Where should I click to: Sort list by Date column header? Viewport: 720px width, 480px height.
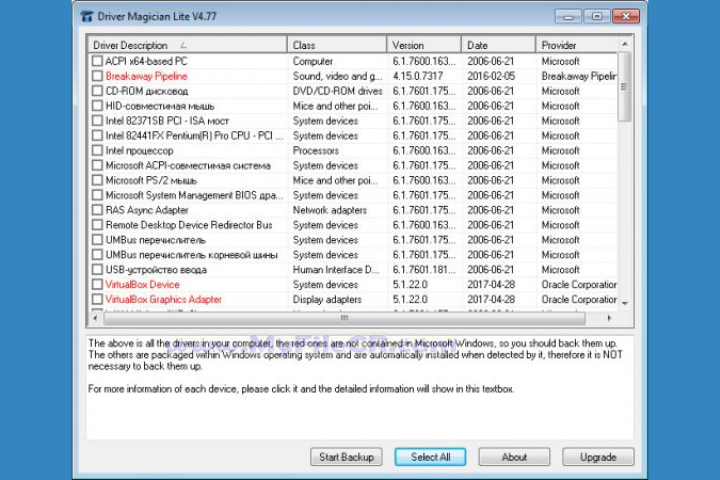coord(498,45)
